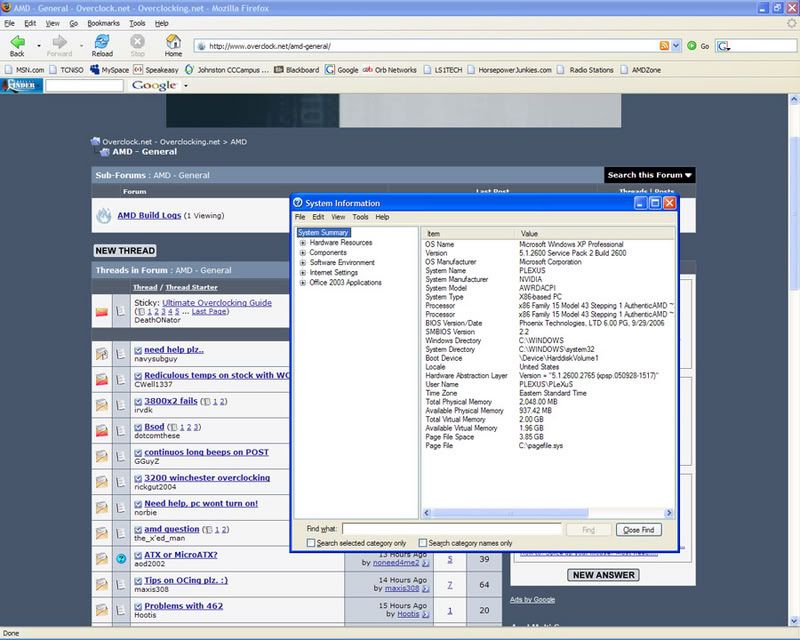Click the question-mark icon beside ATX or MicroATX
The image size is (800, 640).
pos(121,558)
